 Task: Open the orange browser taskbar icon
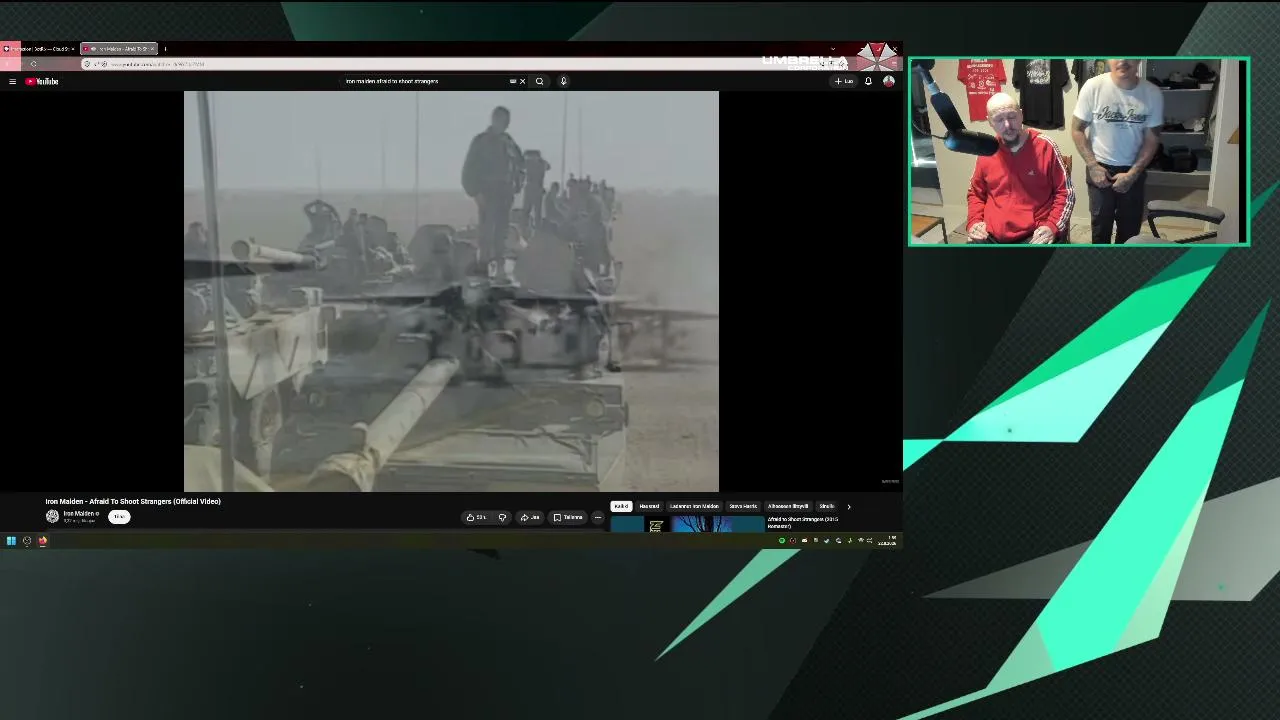pyautogui.click(x=43, y=541)
